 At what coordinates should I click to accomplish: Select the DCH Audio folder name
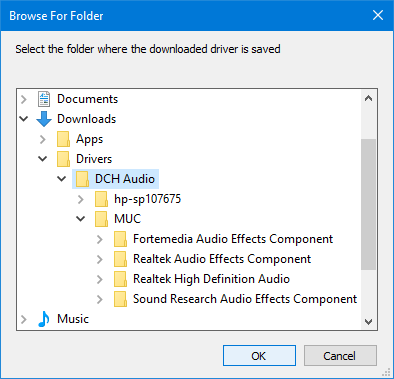(x=125, y=179)
